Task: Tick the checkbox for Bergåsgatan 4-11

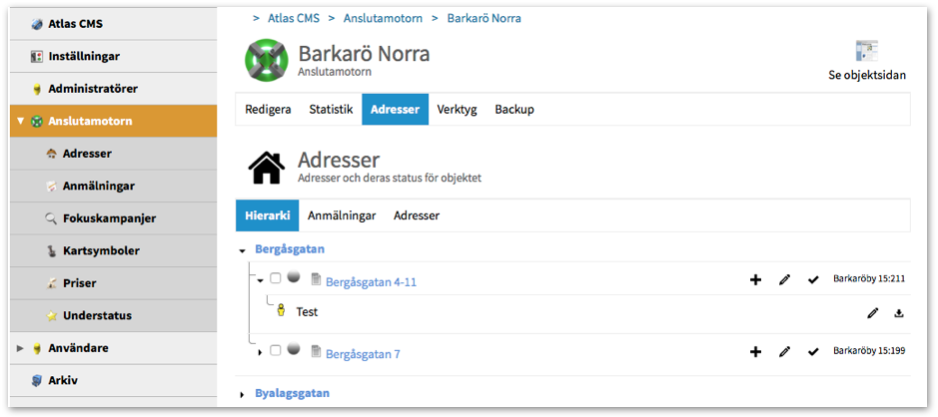Action: pos(276,279)
